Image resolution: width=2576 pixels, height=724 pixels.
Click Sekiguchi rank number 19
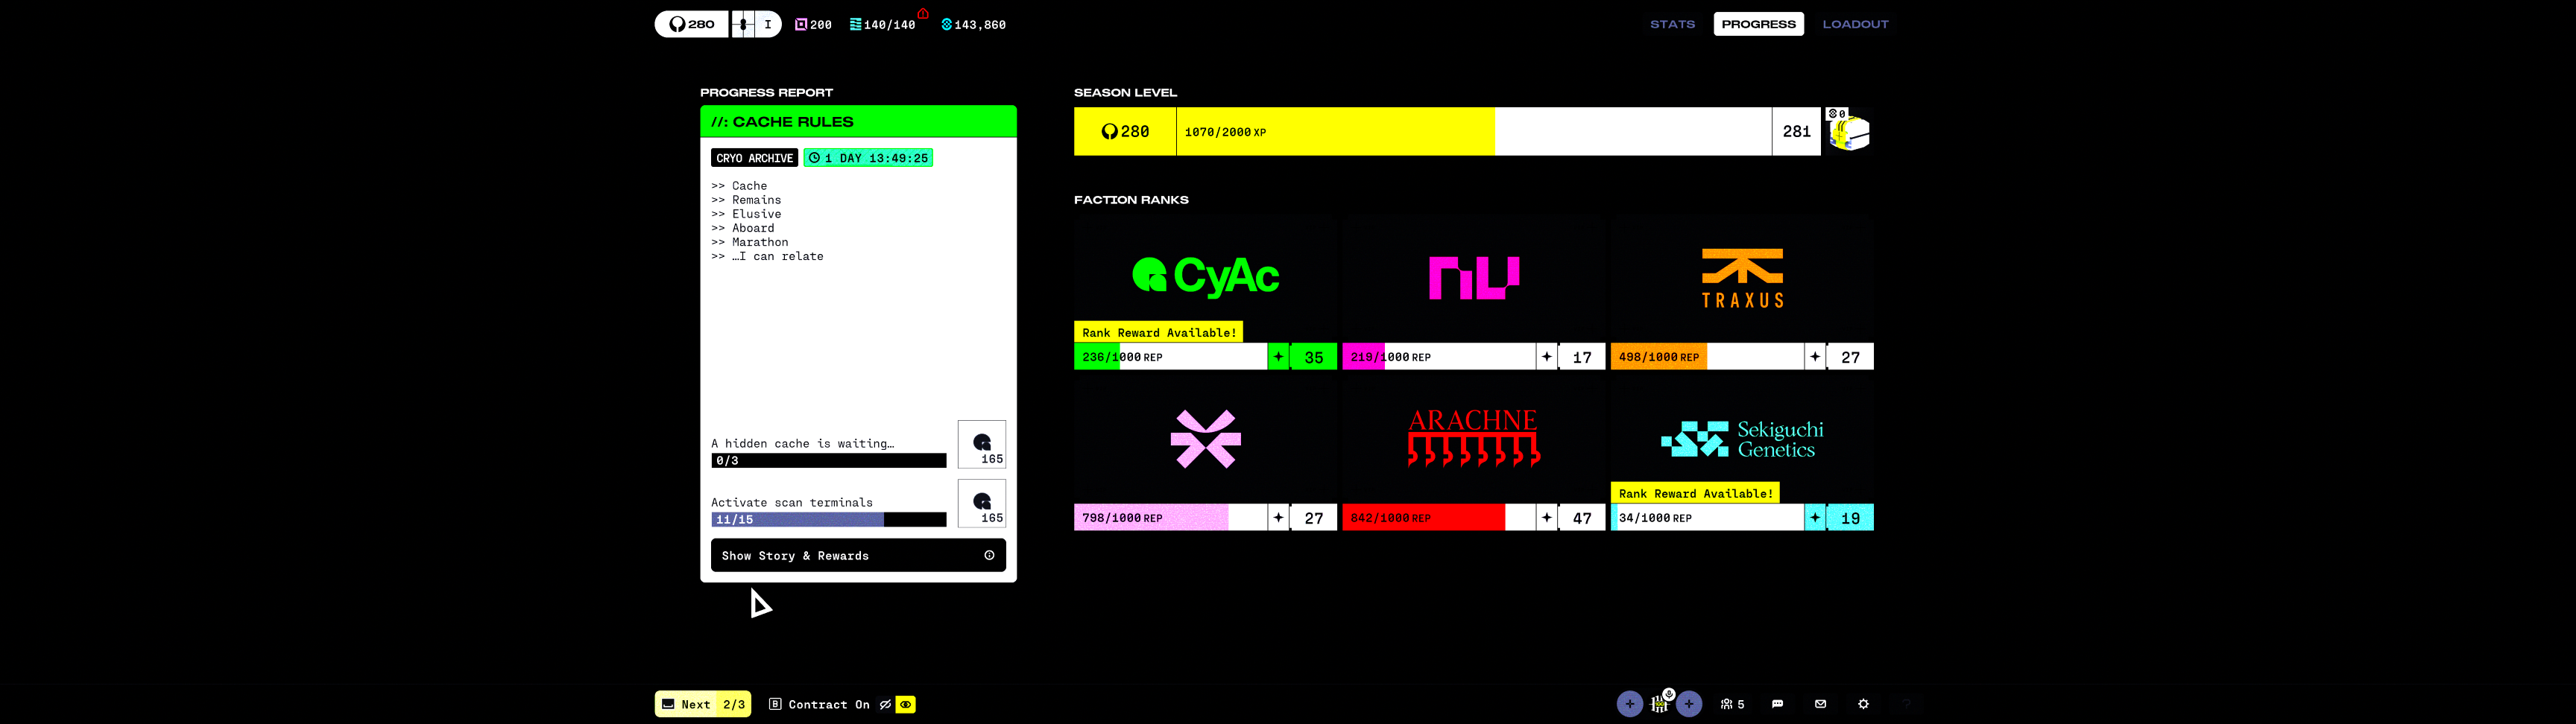1850,518
